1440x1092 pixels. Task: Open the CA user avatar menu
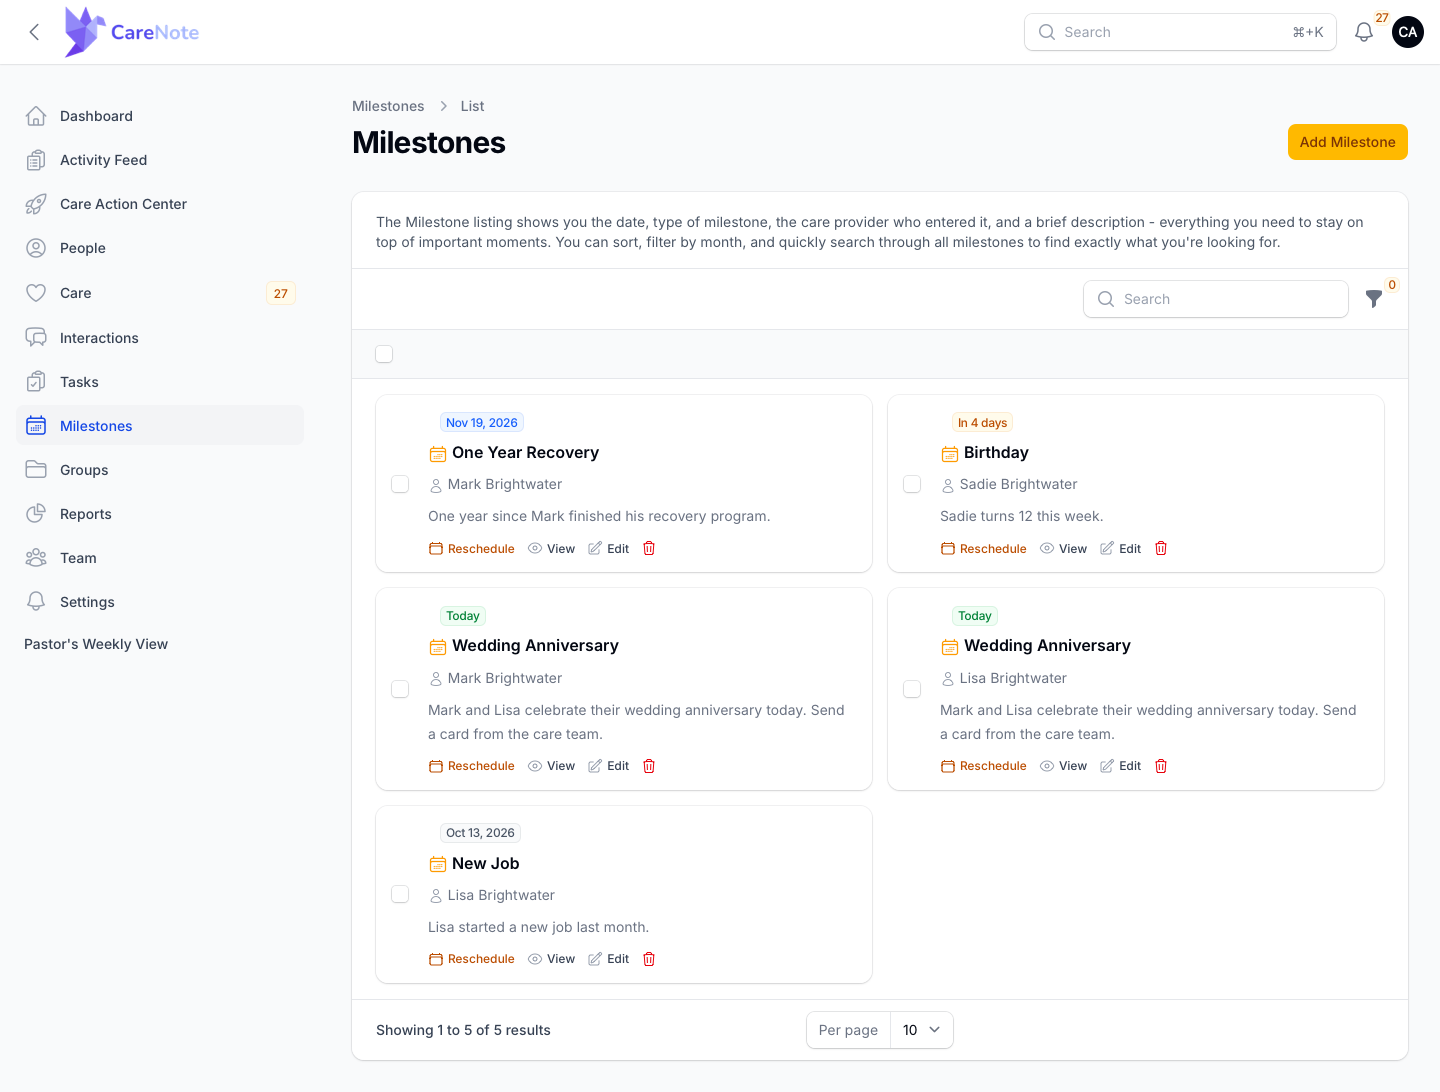coord(1408,32)
